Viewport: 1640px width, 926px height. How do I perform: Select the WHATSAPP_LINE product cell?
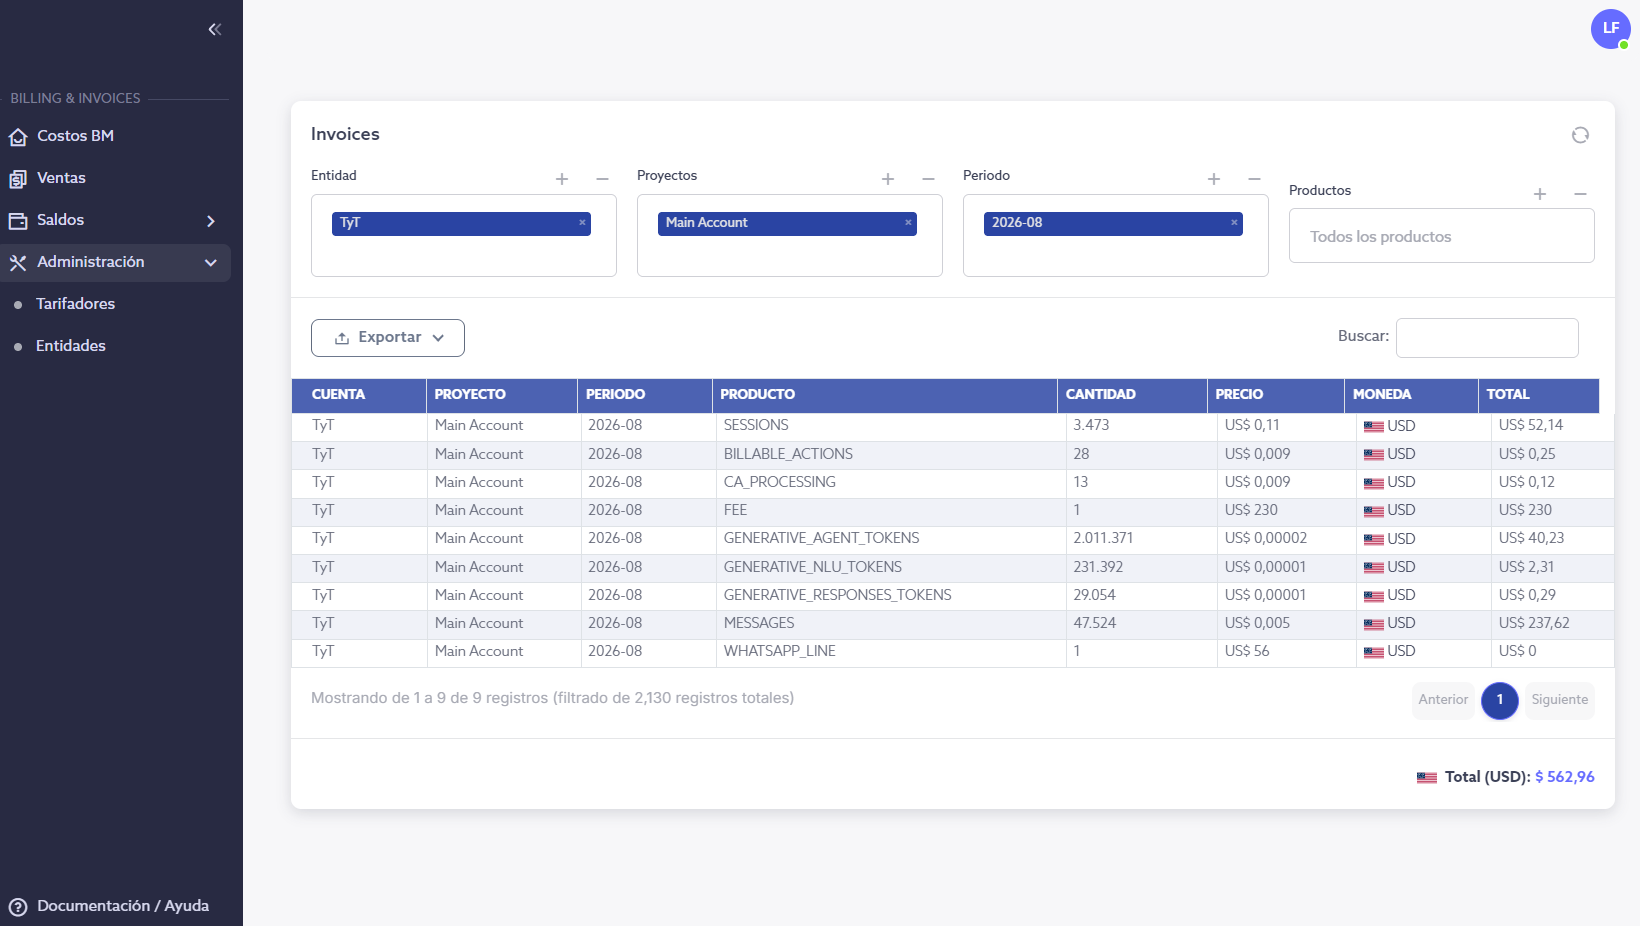coord(890,652)
